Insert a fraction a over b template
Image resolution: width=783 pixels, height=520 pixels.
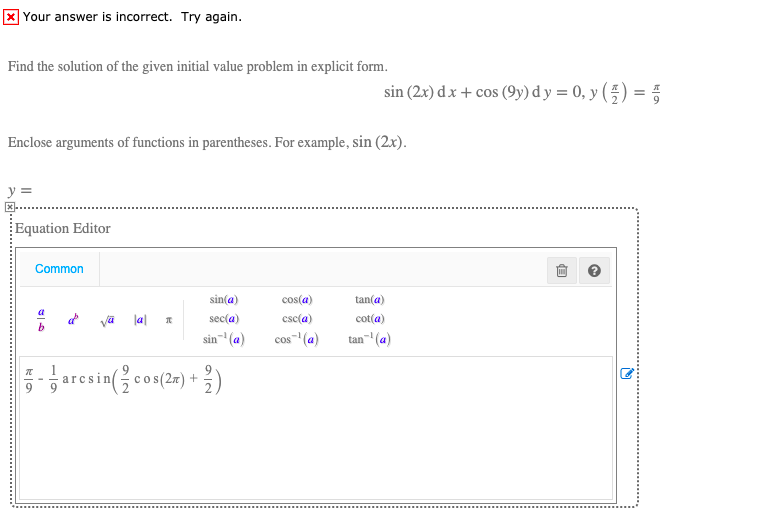point(41,319)
